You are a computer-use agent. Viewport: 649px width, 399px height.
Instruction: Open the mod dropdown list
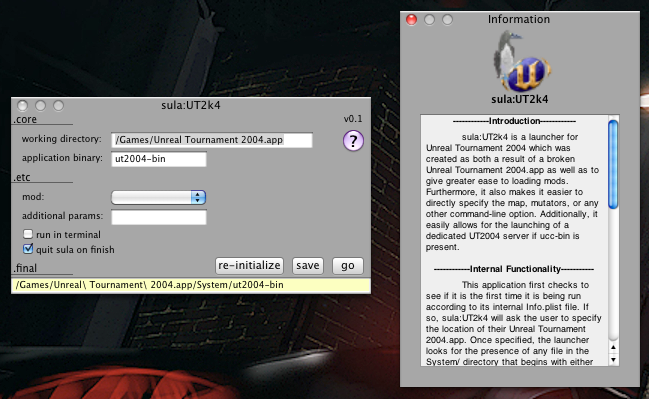click(159, 197)
